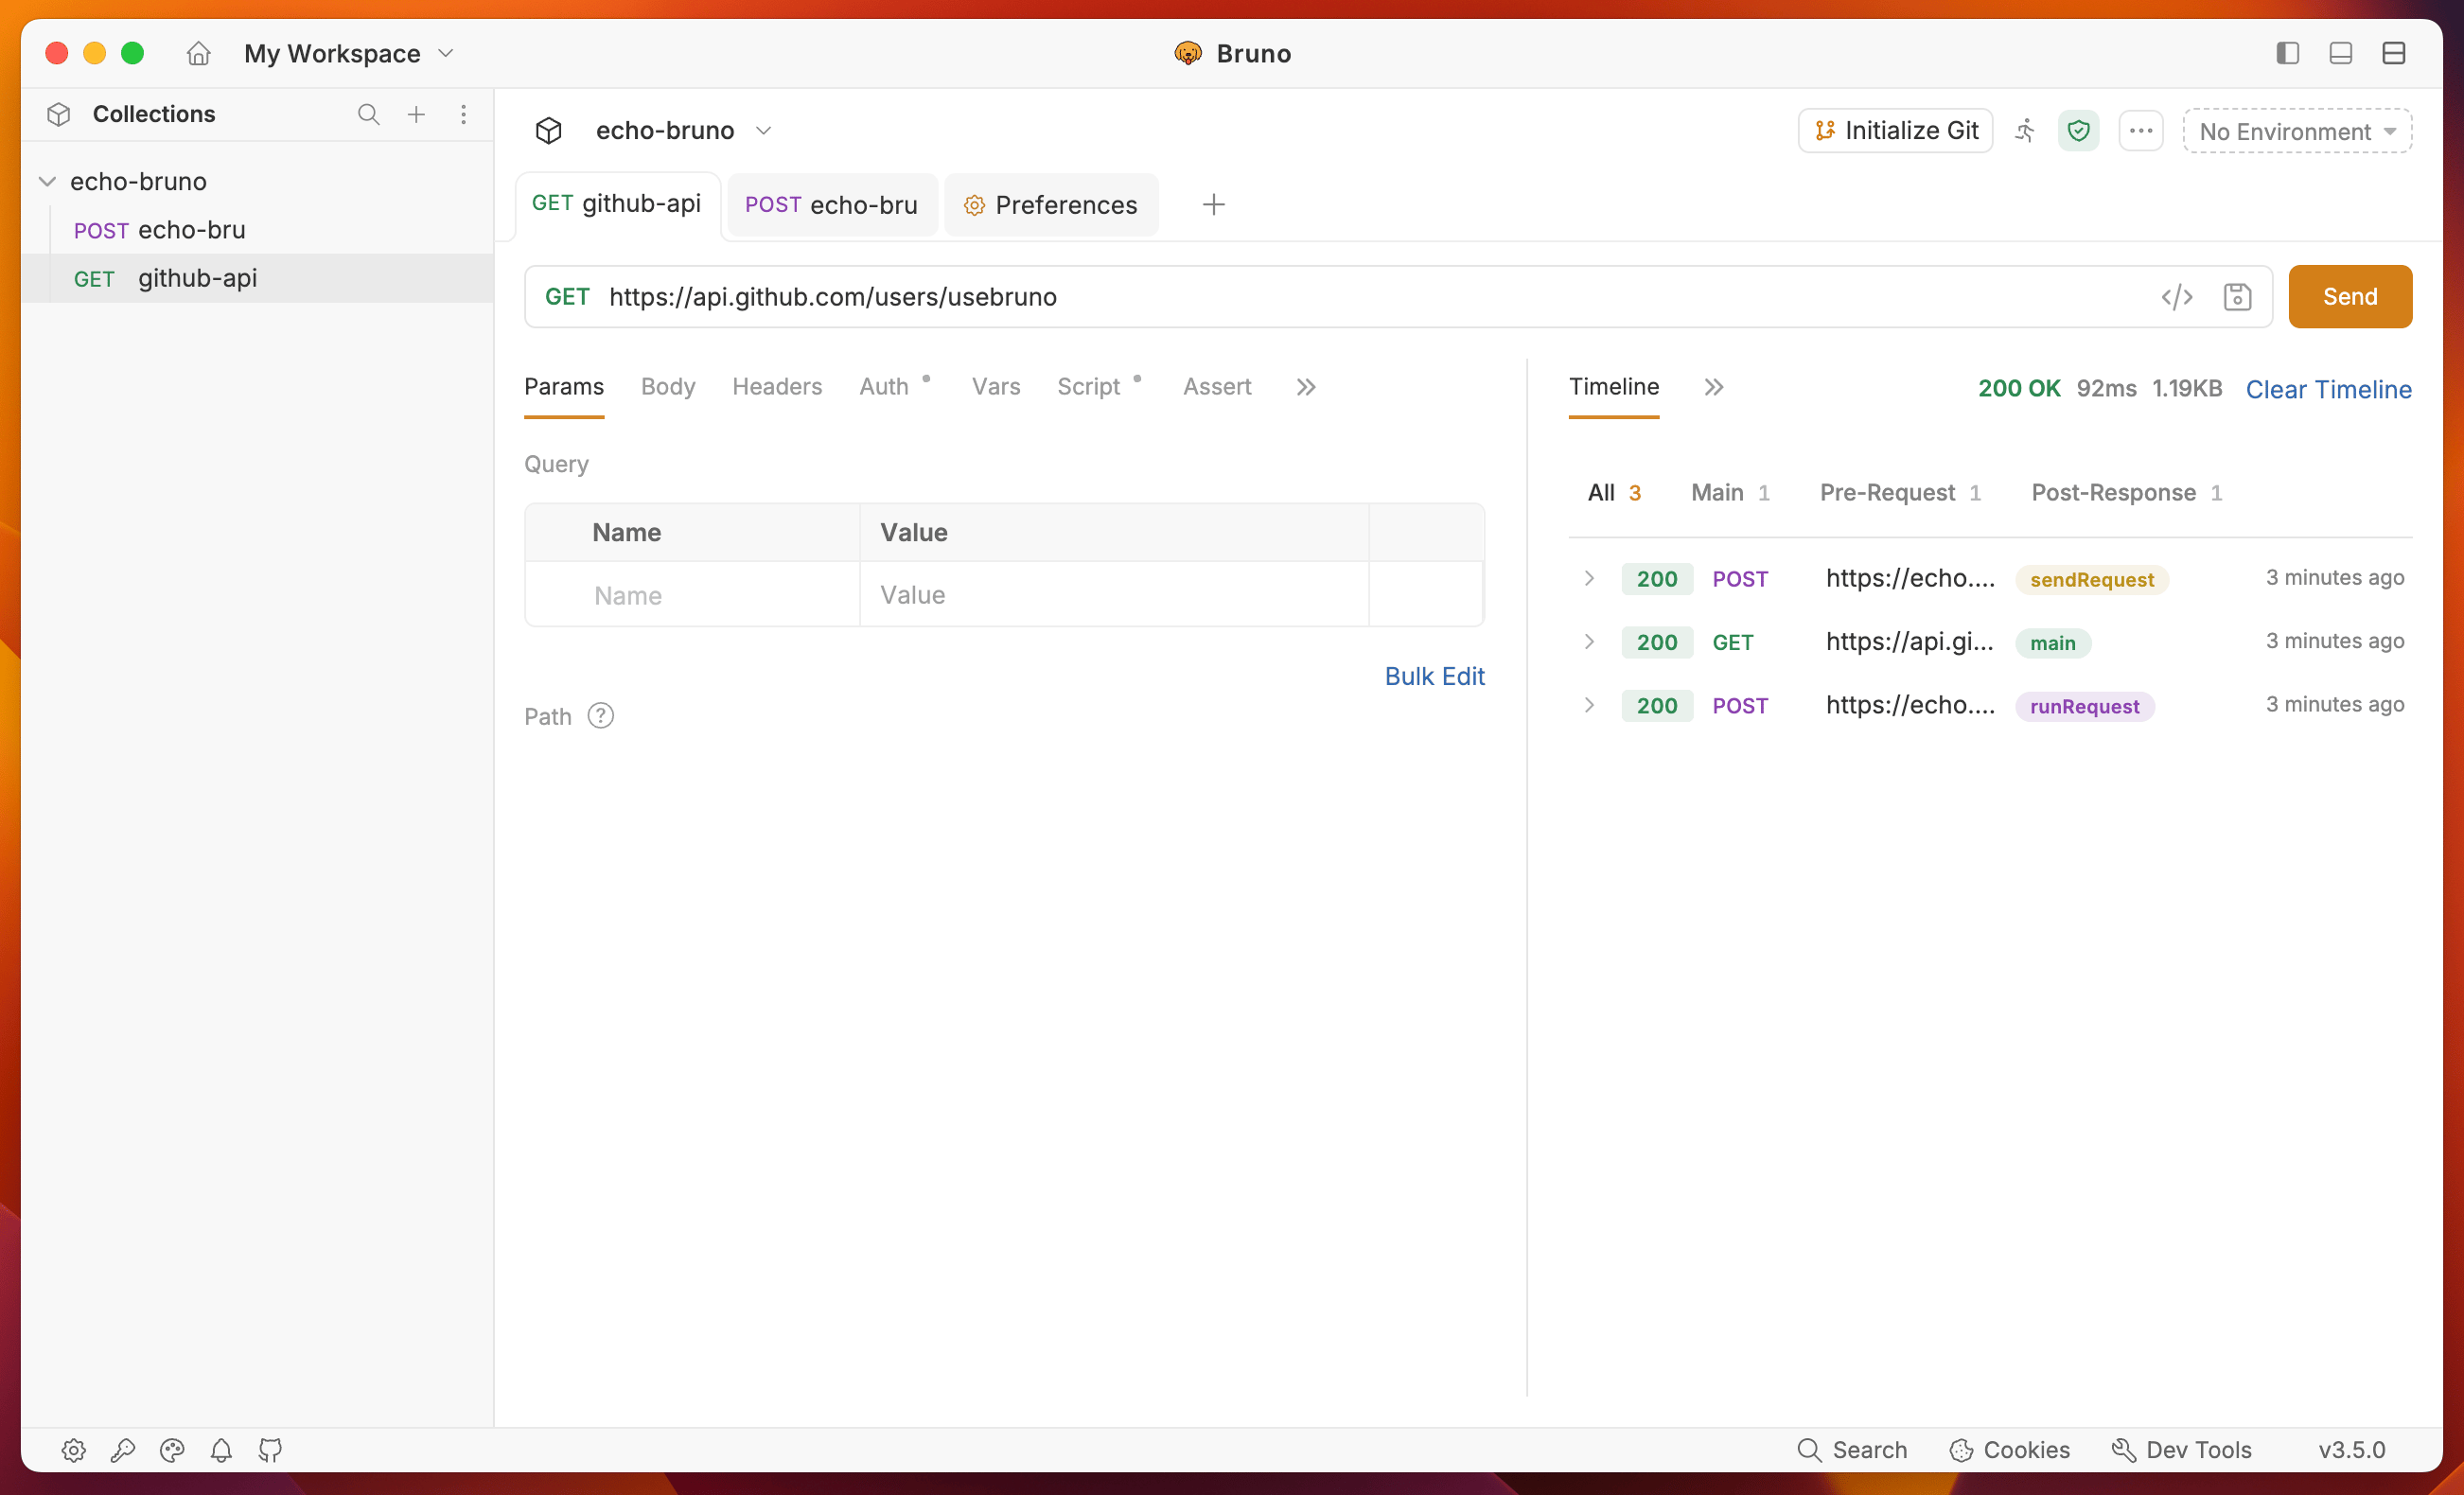2464x1495 pixels.
Task: Select the GET github-api tab
Action: coord(616,204)
